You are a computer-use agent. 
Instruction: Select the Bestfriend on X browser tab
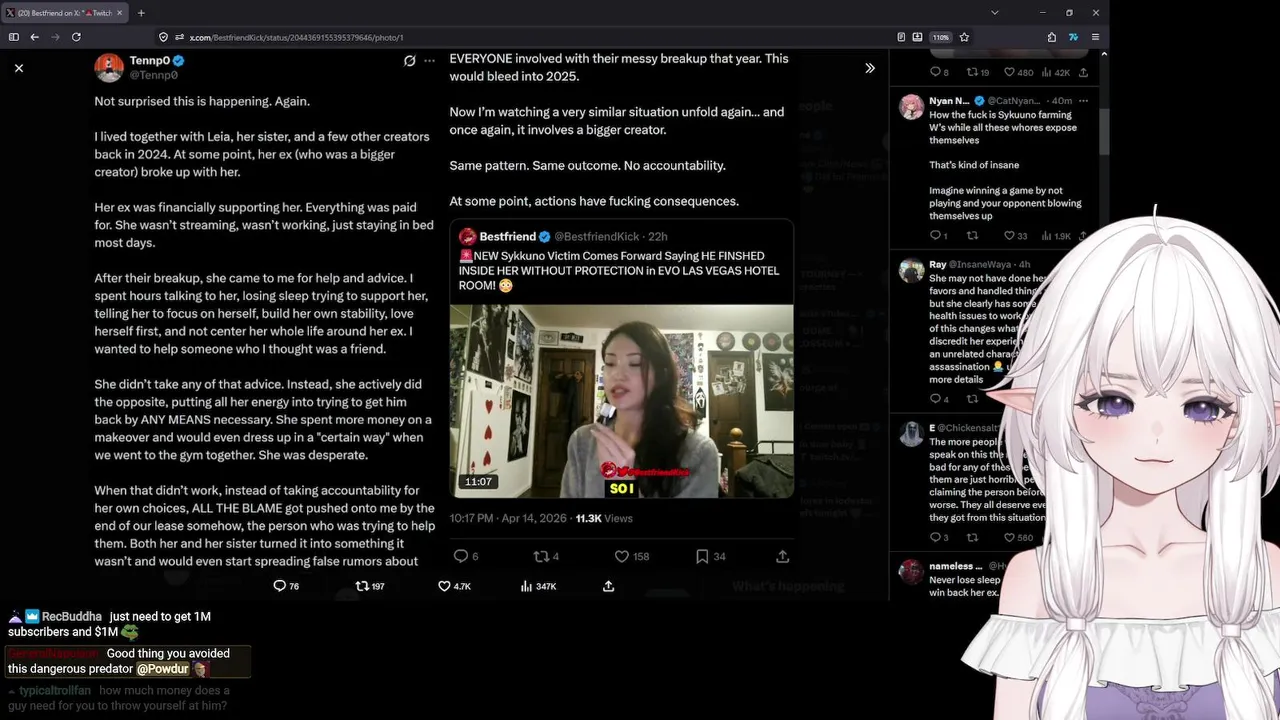tap(66, 13)
